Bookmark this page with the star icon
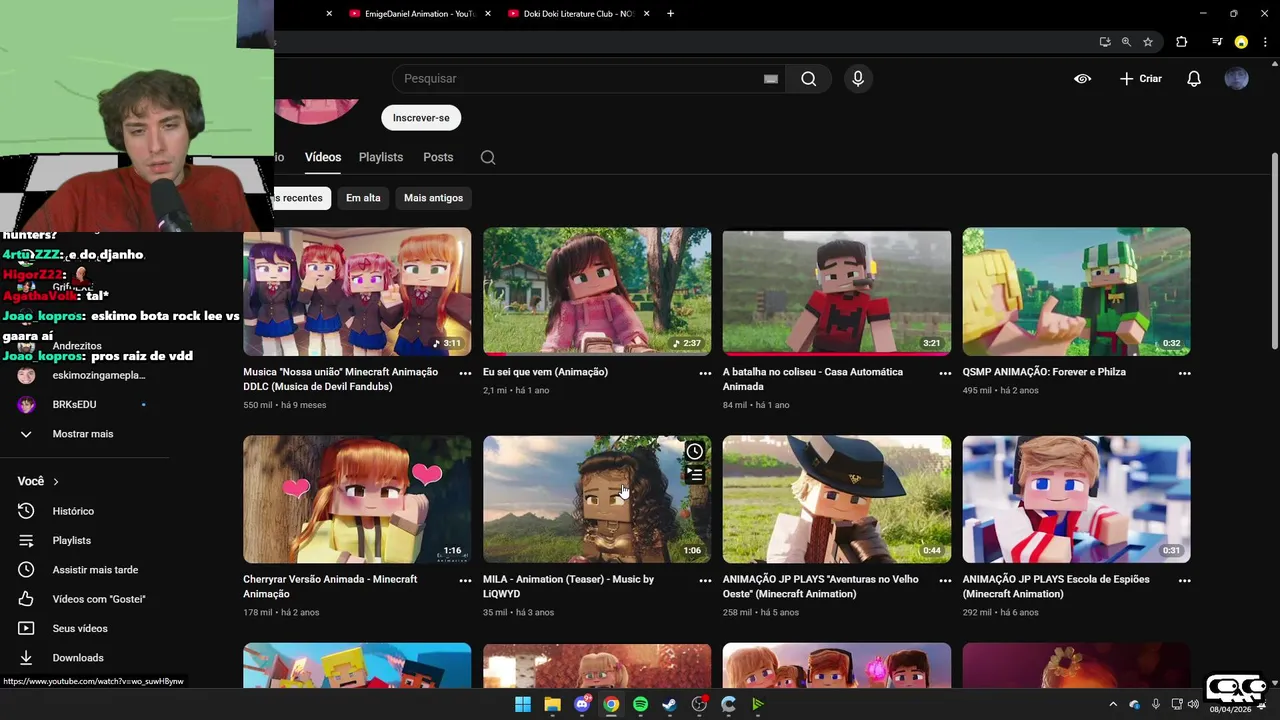This screenshot has height=720, width=1280. coord(1148,42)
